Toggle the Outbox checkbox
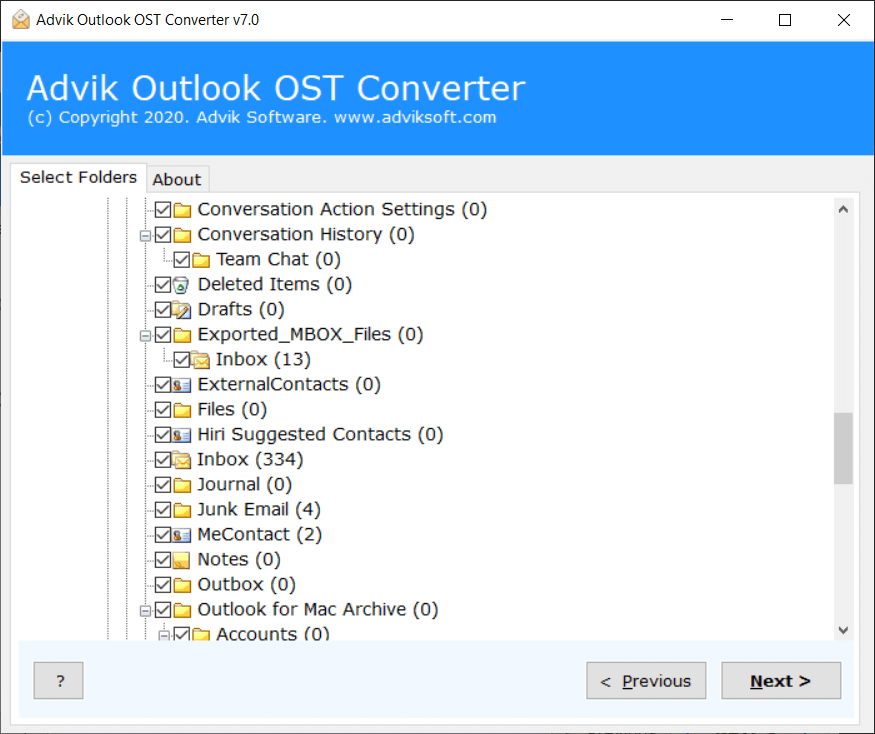This screenshot has width=875, height=734. click(x=163, y=585)
